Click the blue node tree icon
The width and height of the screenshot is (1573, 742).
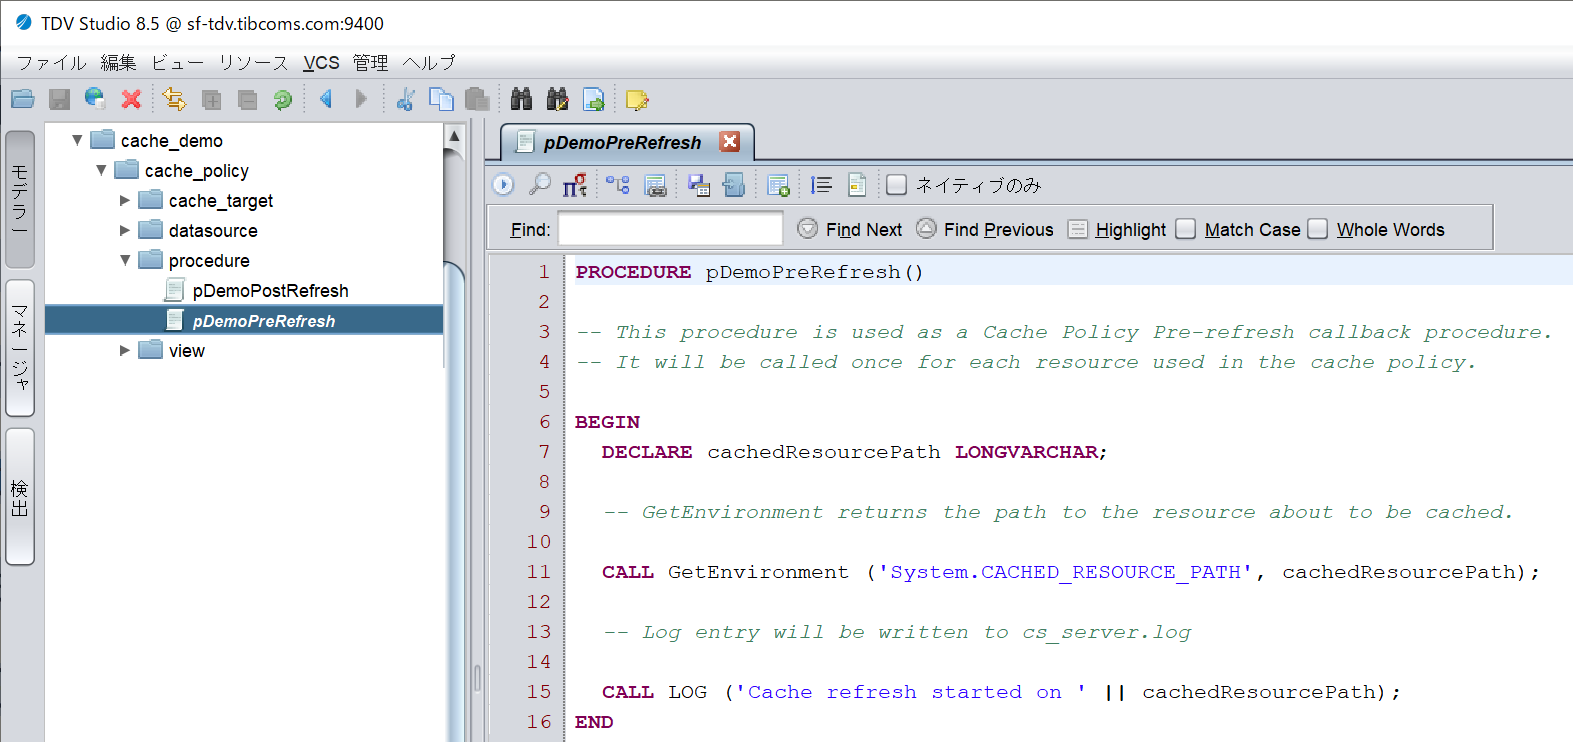point(617,184)
